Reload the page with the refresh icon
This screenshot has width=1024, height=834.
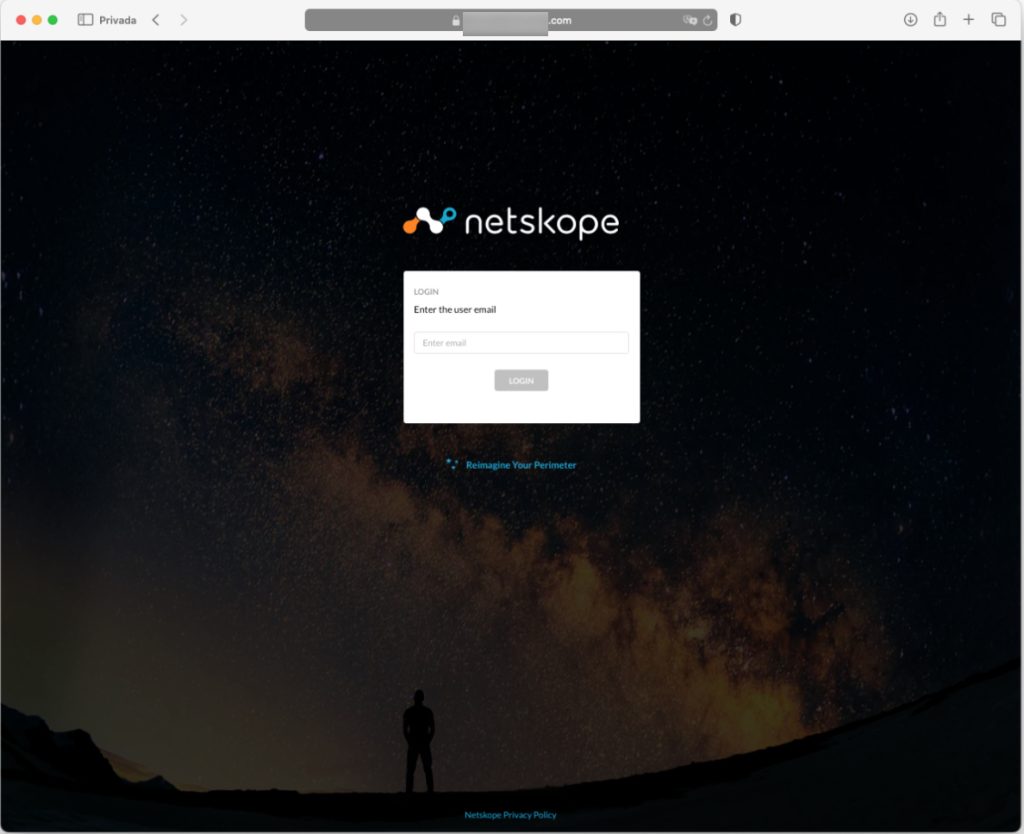coord(707,20)
